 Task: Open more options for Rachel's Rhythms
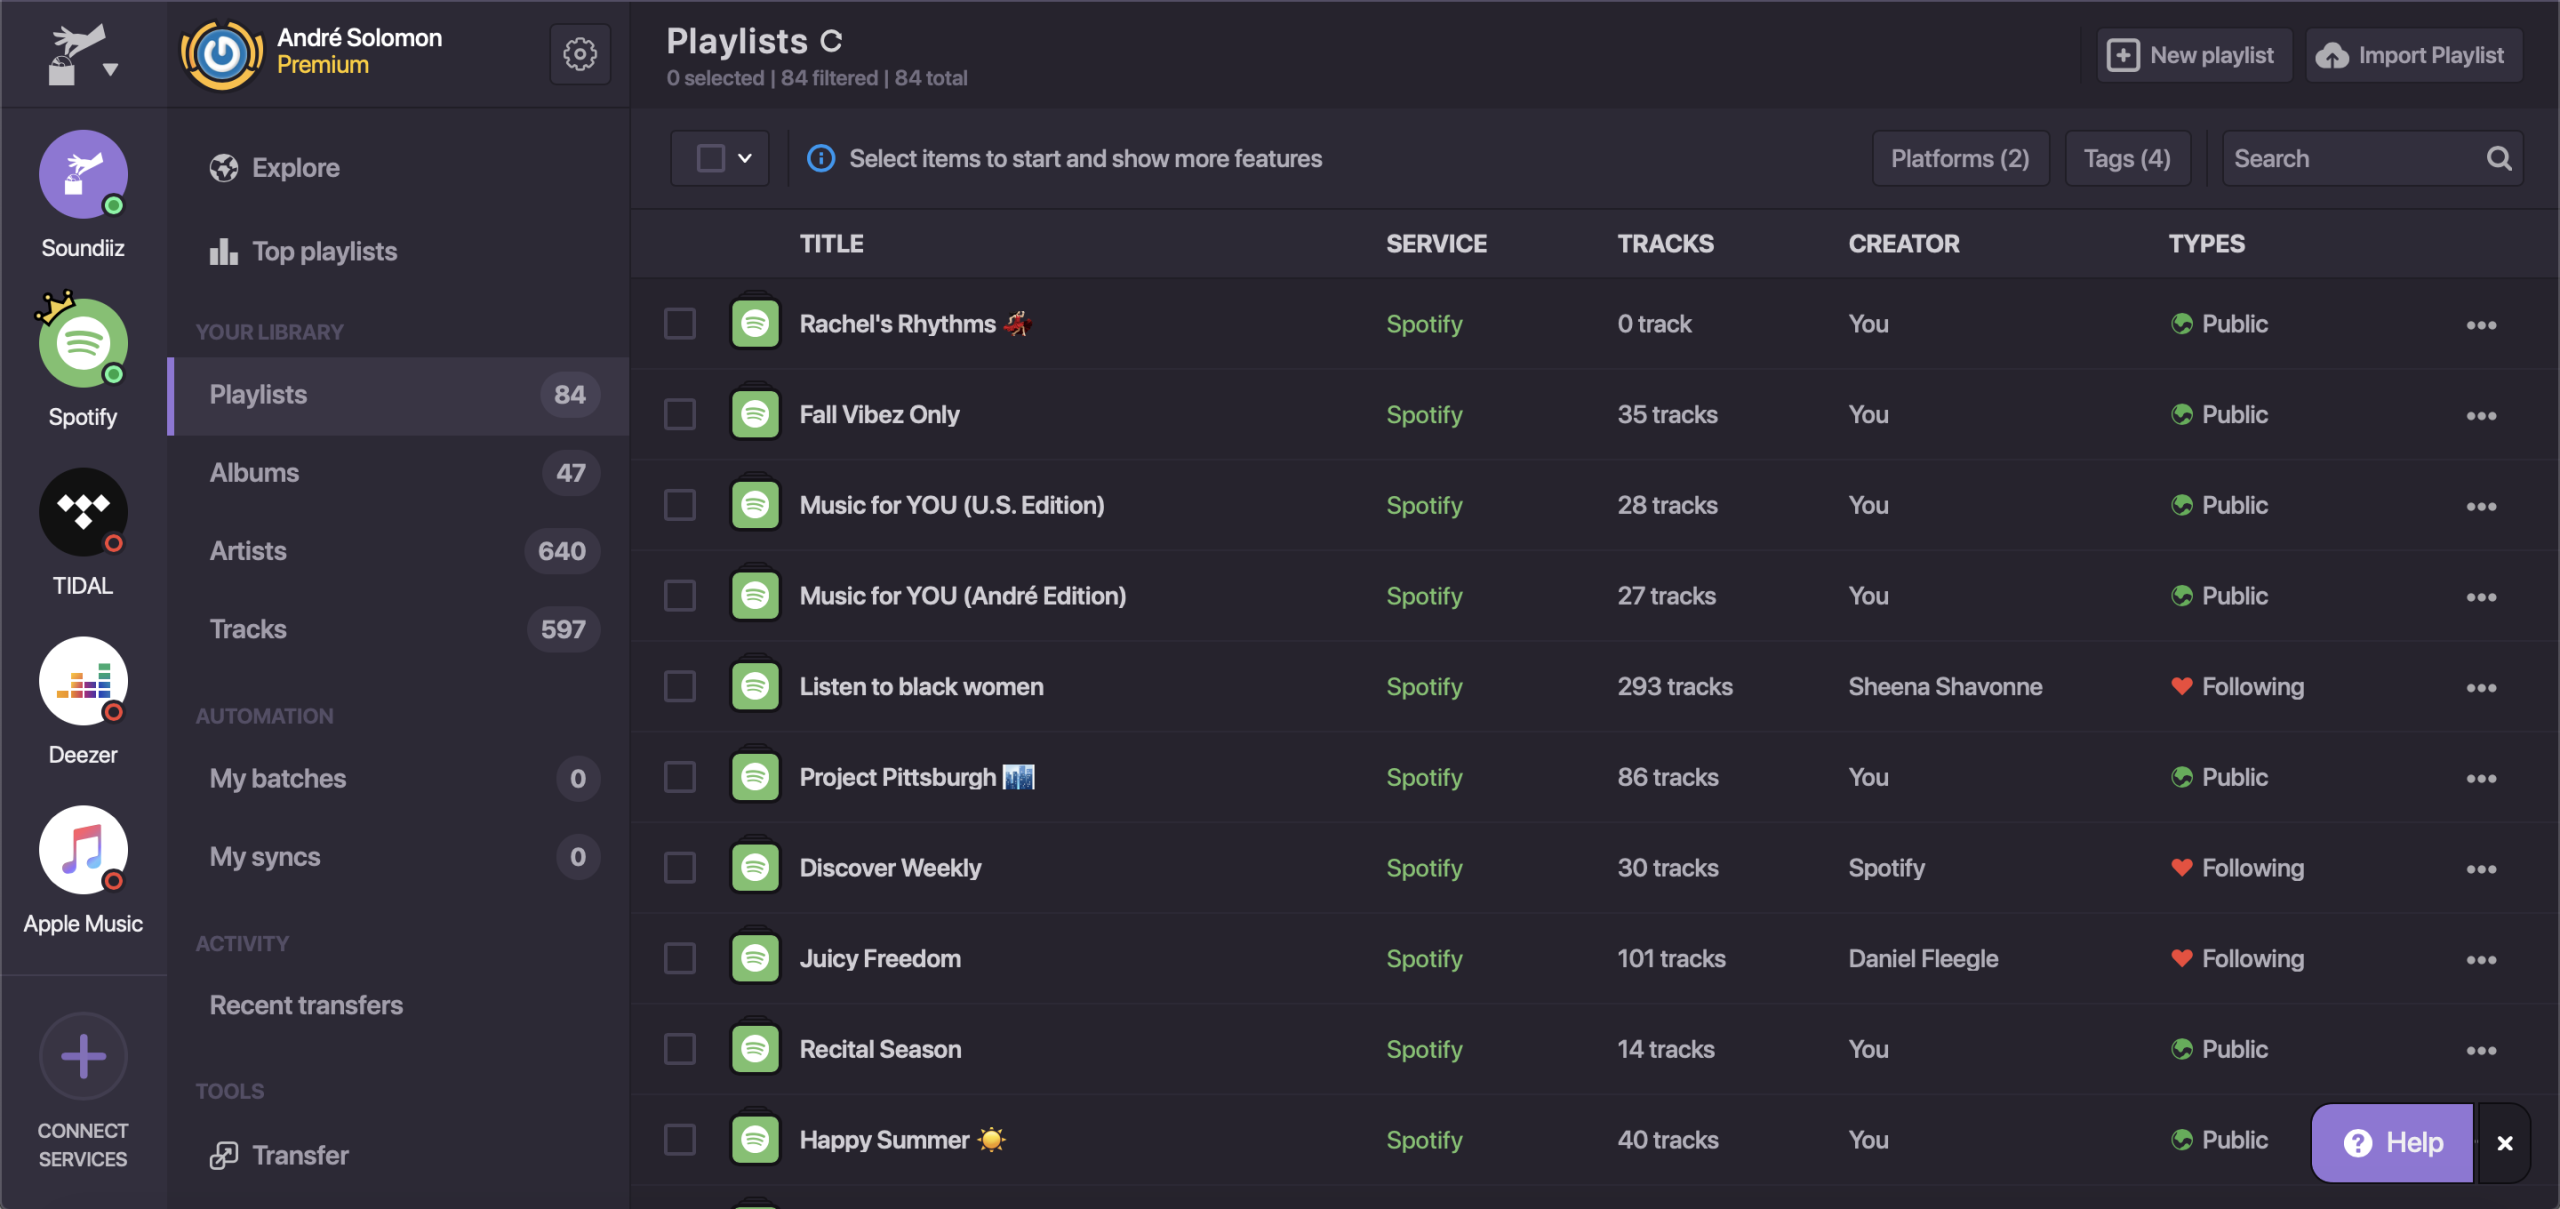point(2481,325)
